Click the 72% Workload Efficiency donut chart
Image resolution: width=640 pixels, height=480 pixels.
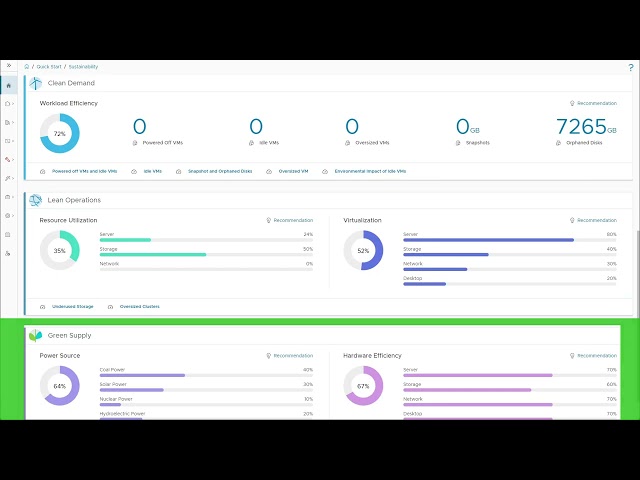pyautogui.click(x=60, y=133)
